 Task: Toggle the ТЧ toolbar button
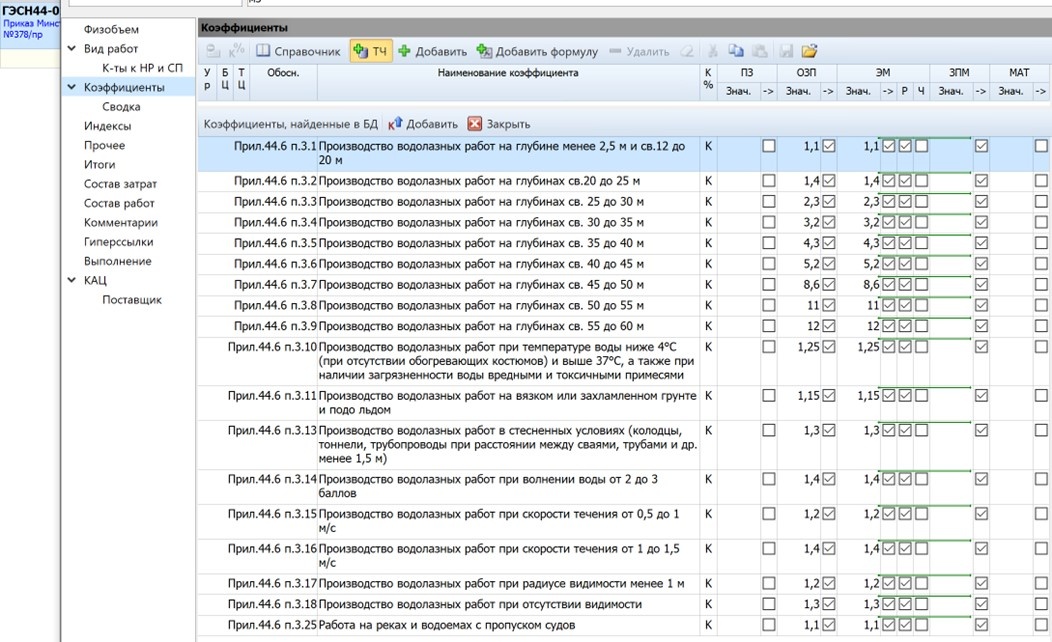pyautogui.click(x=370, y=52)
